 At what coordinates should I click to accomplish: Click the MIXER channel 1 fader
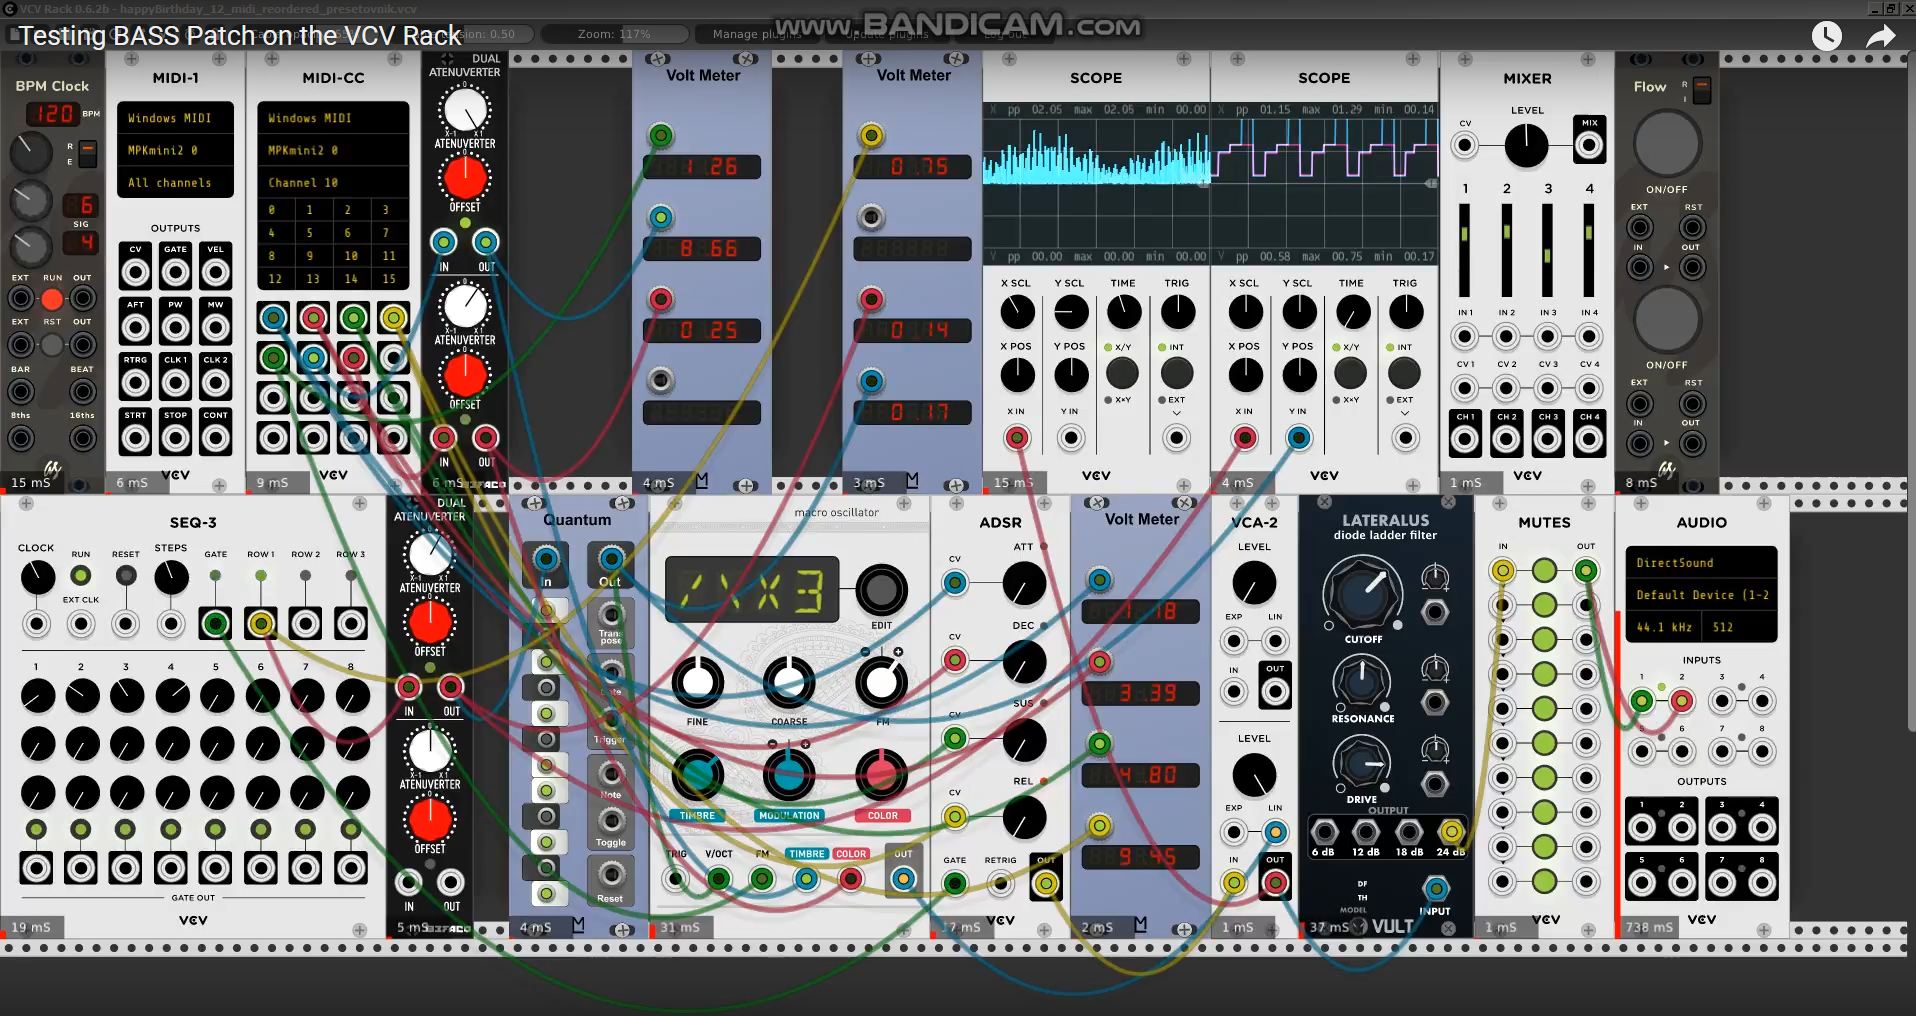tap(1465, 250)
